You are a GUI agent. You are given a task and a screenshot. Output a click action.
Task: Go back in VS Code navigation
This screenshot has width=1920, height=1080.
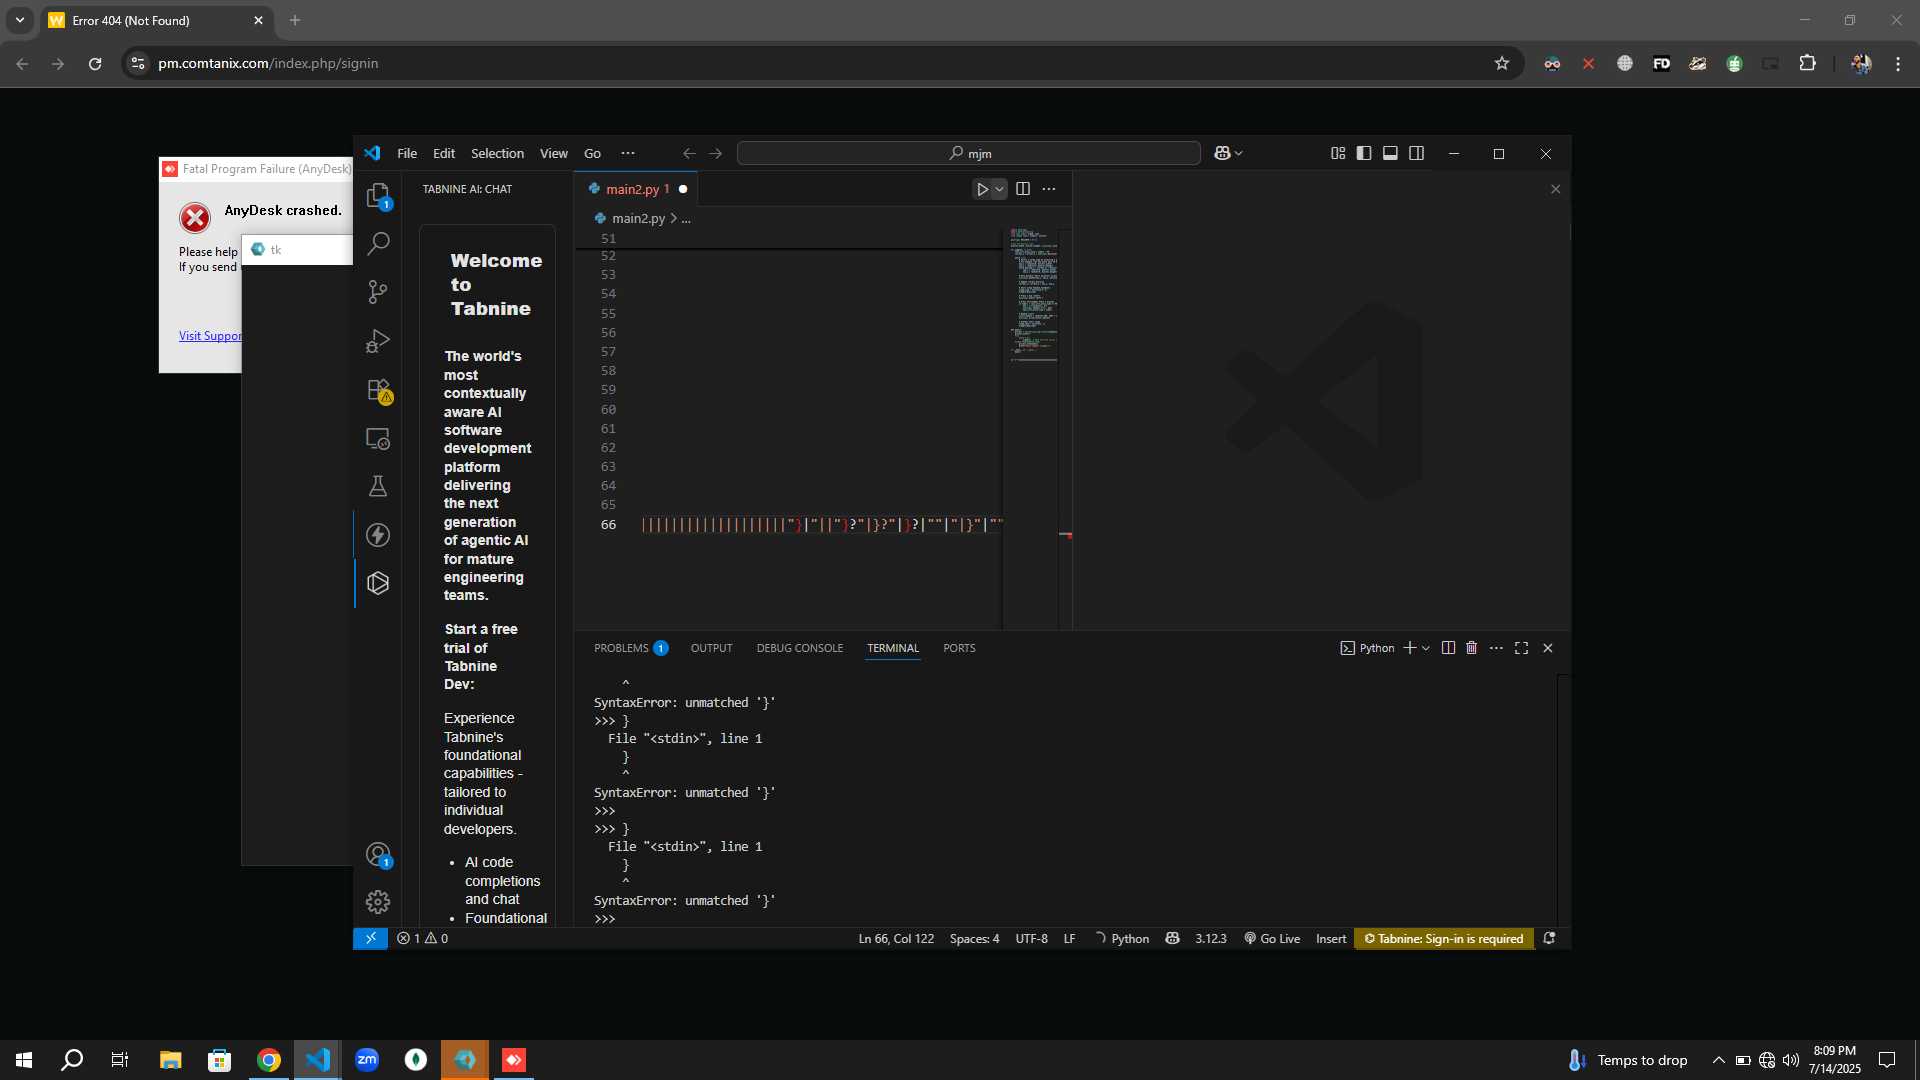pyautogui.click(x=689, y=153)
